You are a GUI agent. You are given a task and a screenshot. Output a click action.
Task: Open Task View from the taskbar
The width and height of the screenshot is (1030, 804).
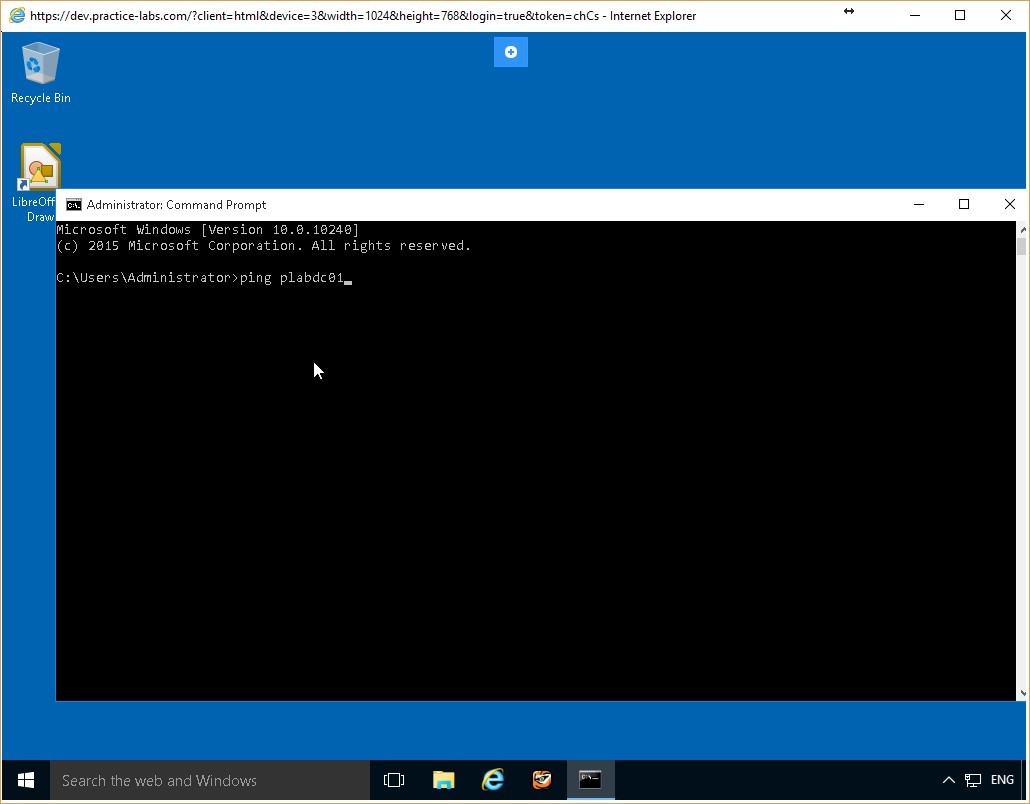pyautogui.click(x=394, y=780)
